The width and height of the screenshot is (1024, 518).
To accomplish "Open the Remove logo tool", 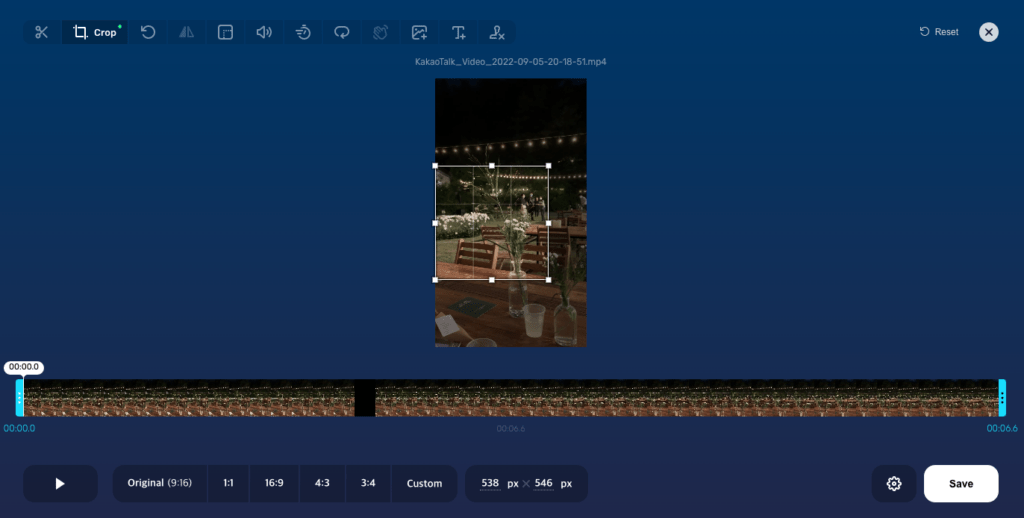I will (497, 32).
